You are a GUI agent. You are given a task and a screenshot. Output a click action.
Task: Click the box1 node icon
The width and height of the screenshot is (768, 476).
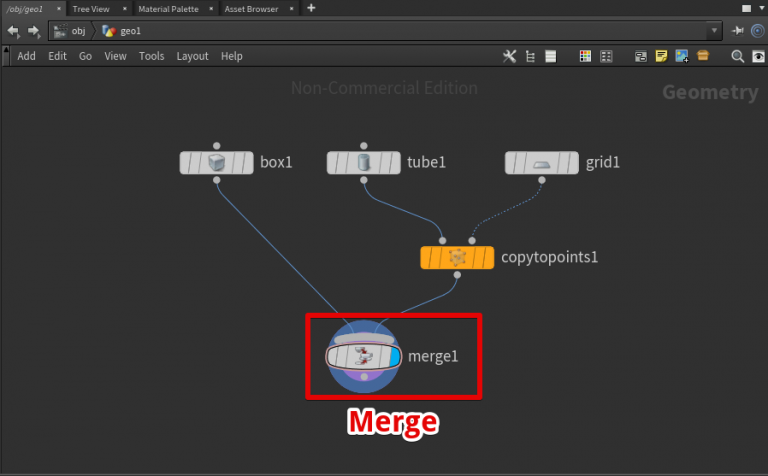217,162
